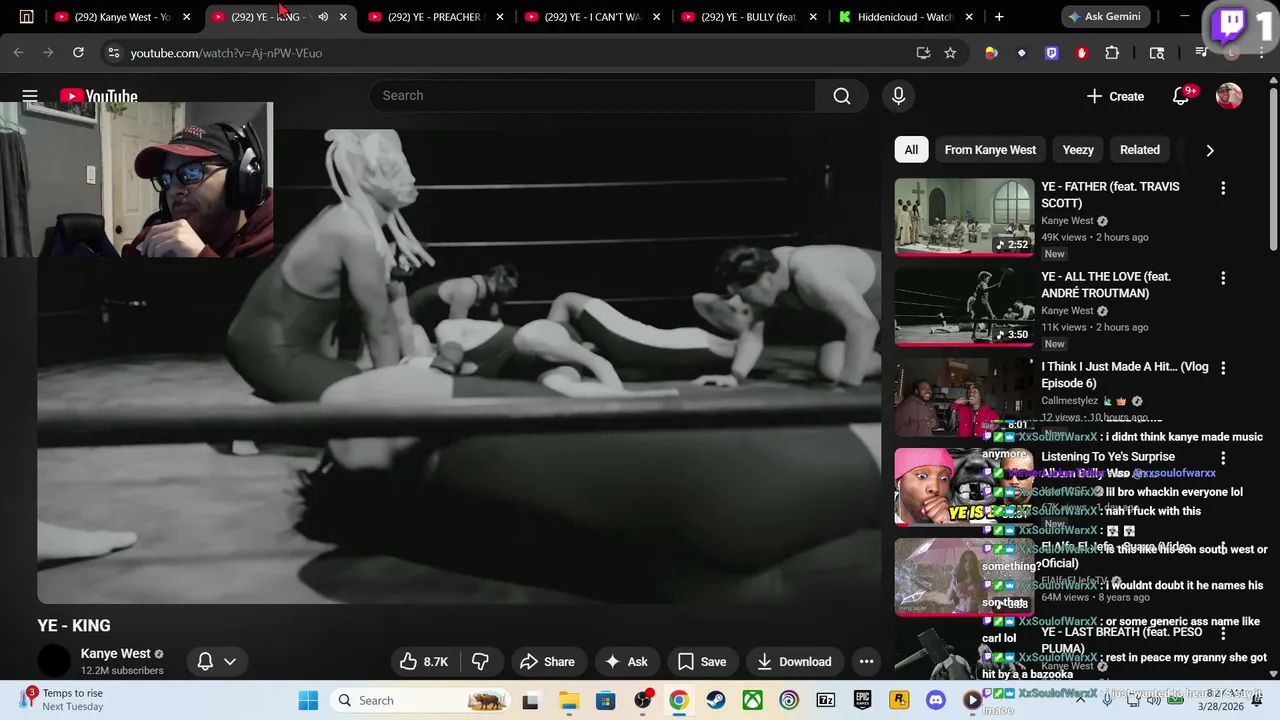1280x720 pixels.
Task: Go back in browser history
Action: coord(18,53)
